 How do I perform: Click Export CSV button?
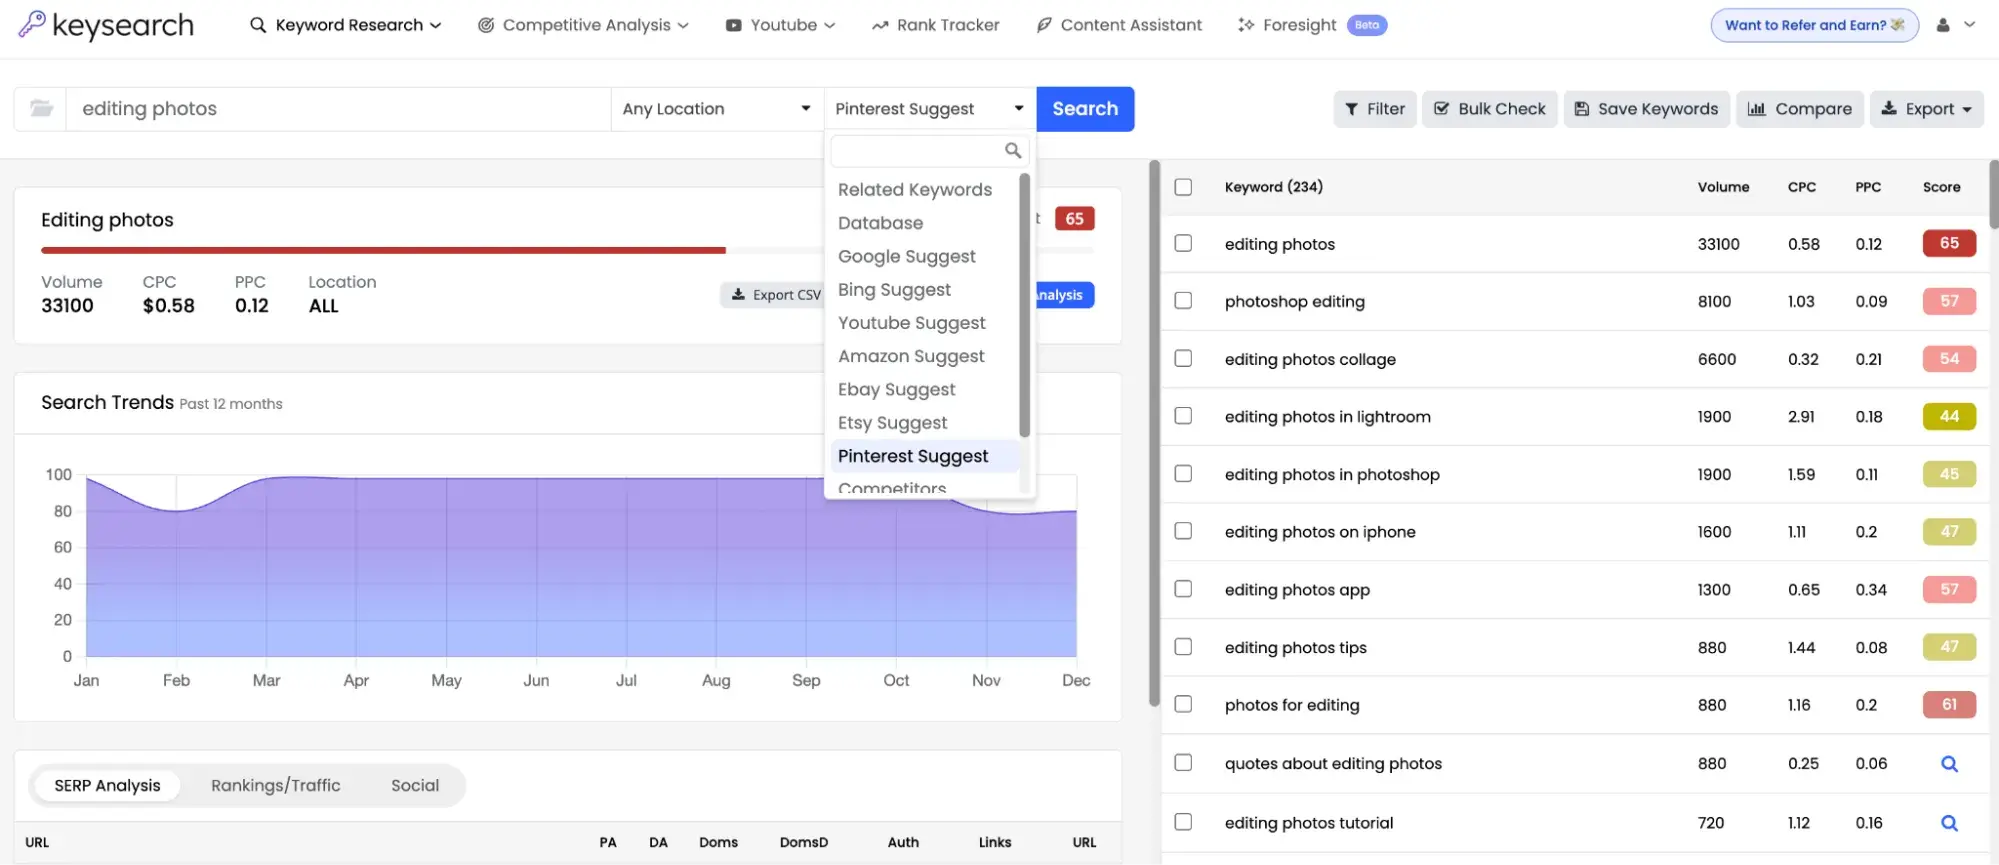772,295
